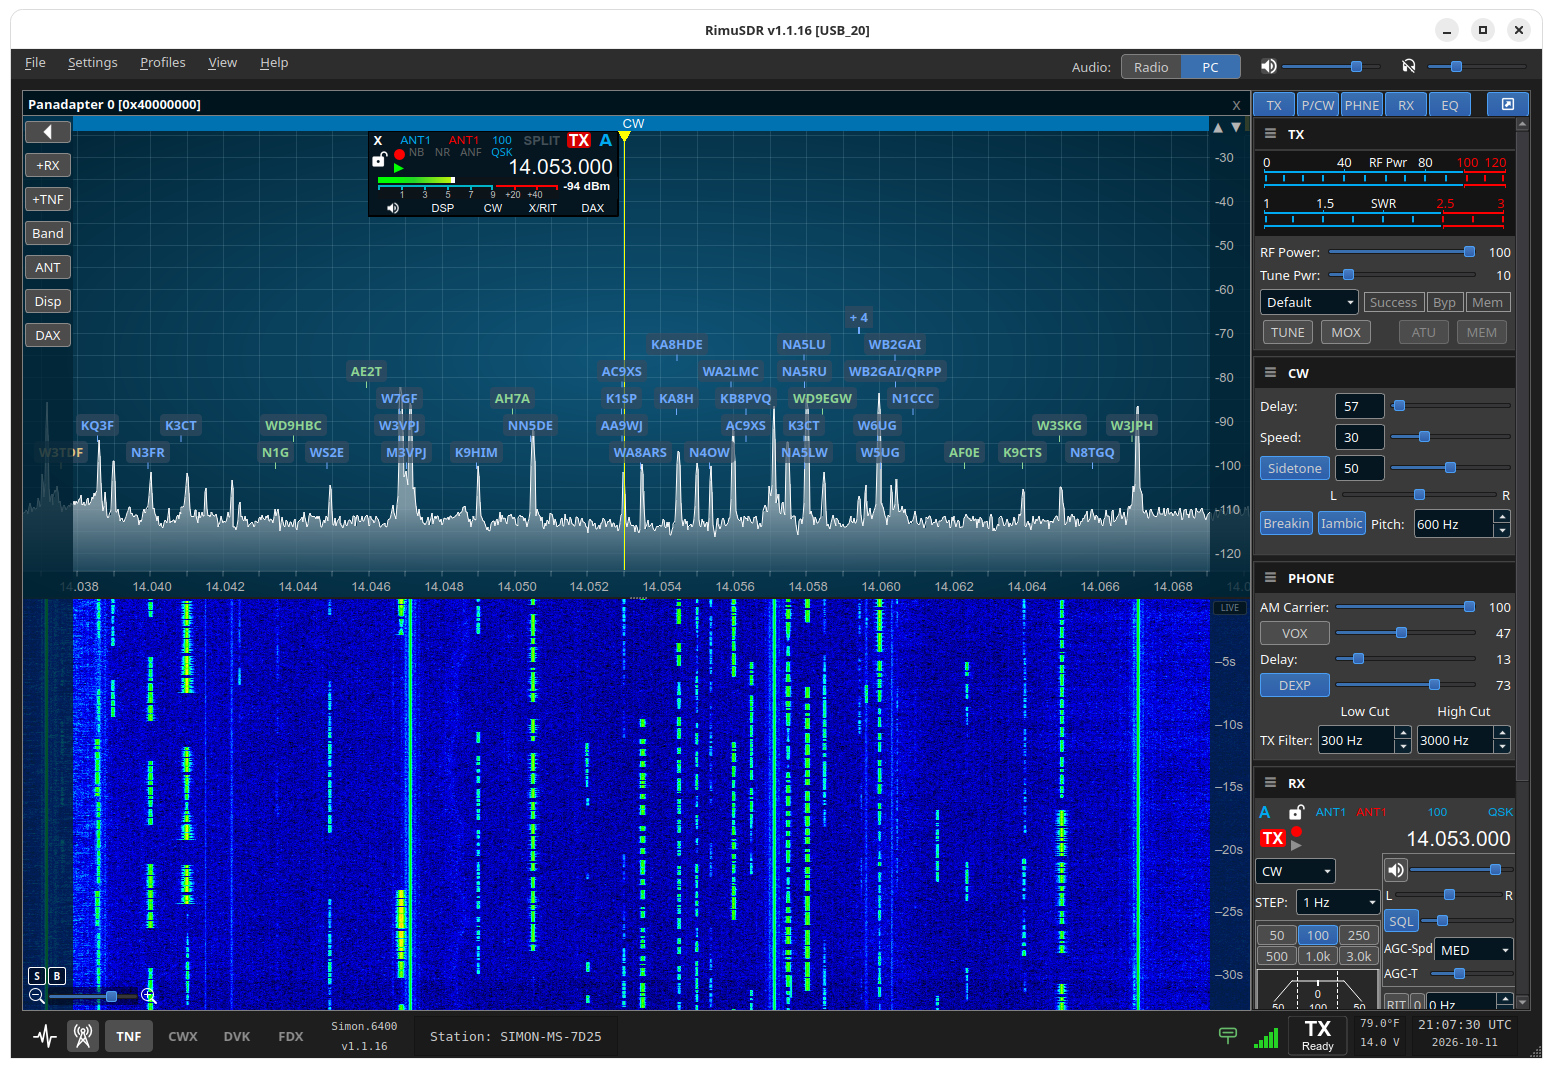Open the Default TX profile dropdown

point(1309,302)
